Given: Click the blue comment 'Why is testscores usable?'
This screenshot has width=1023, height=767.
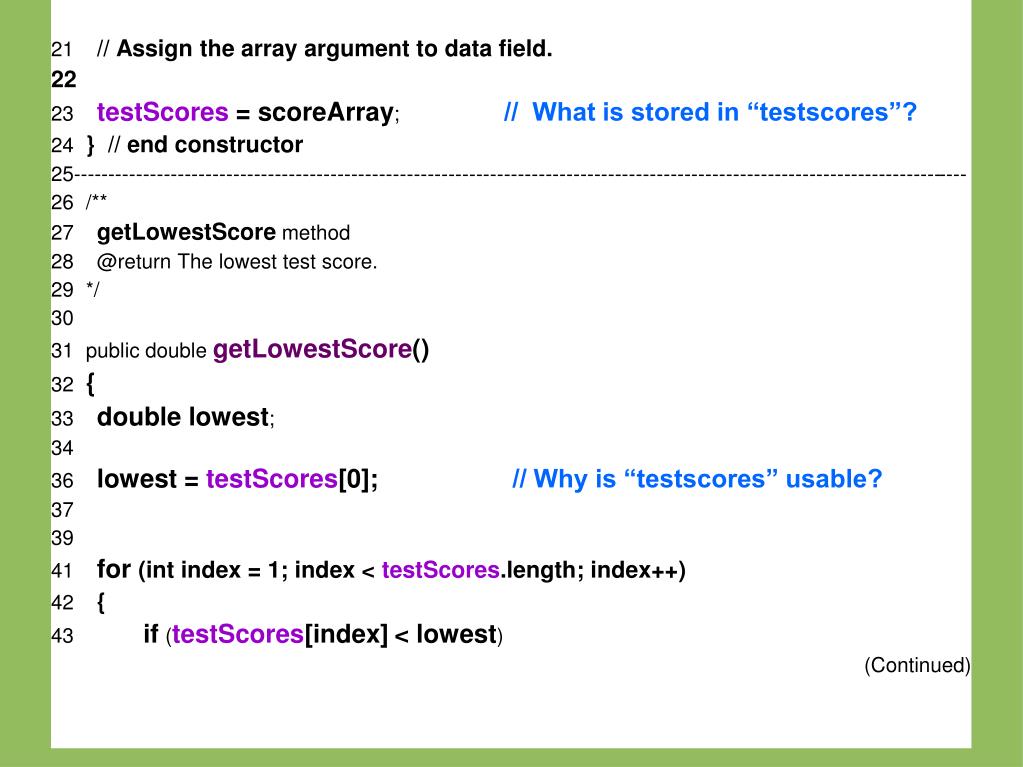Looking at the screenshot, I should tap(697, 479).
